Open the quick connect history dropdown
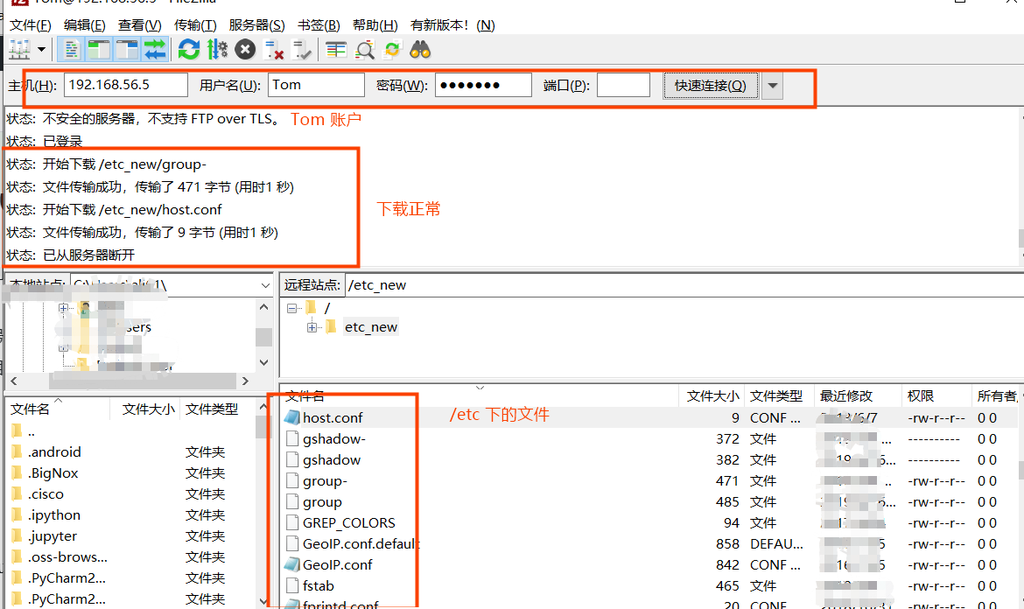The width and height of the screenshot is (1024, 609). click(x=772, y=86)
